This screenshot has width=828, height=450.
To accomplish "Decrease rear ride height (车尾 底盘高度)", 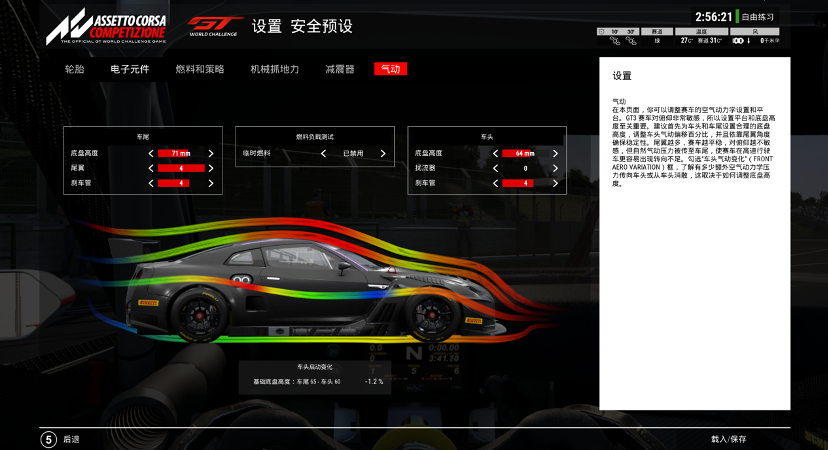I will click(x=151, y=153).
